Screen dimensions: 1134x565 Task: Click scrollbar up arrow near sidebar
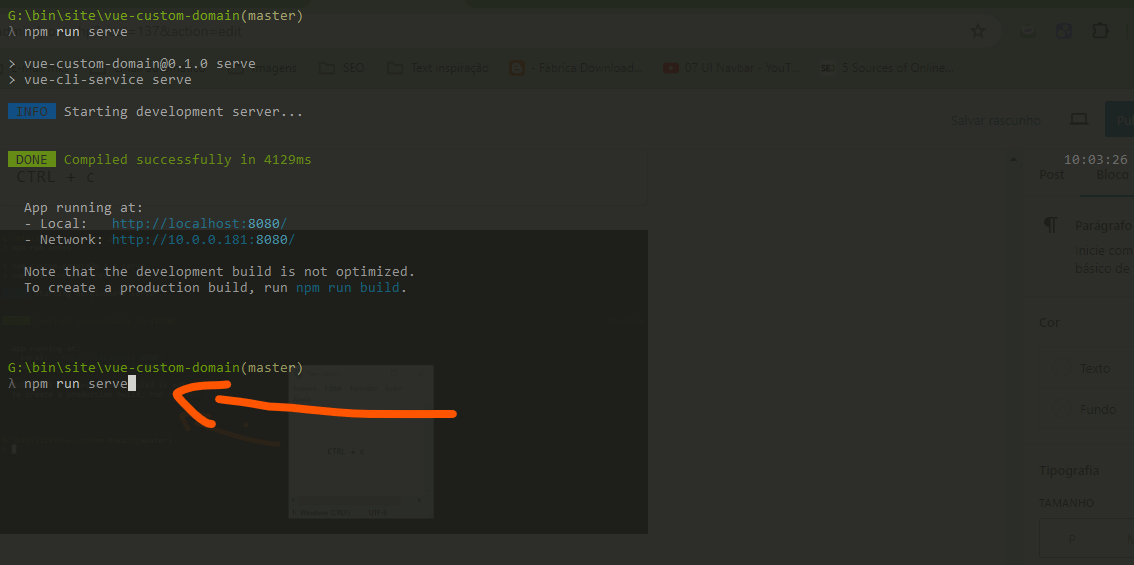(x=1013, y=160)
